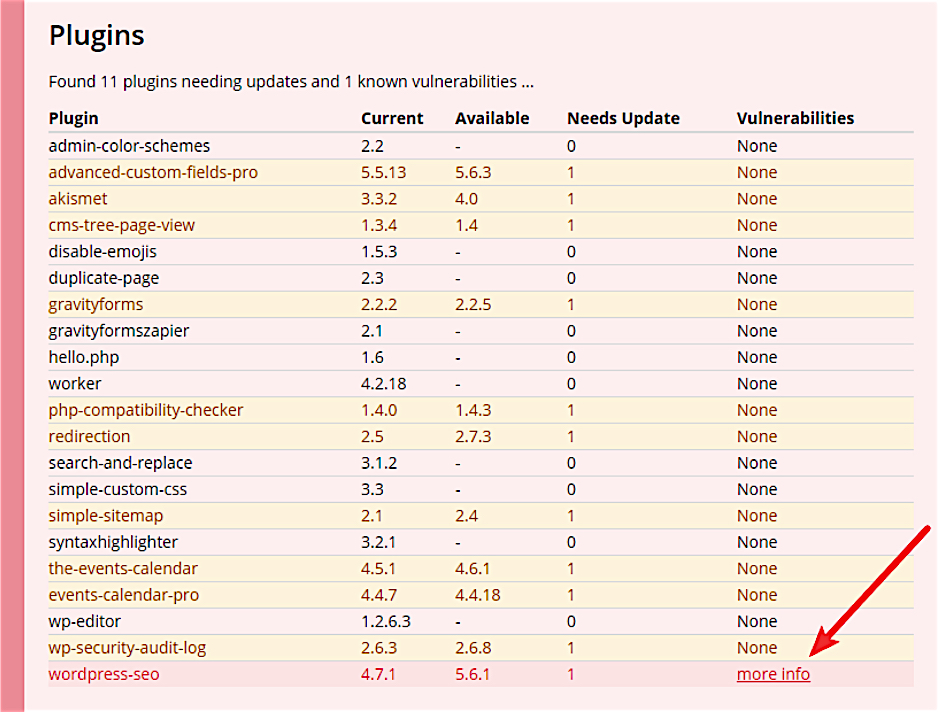Open the 'more info' link for wordpress-seo

(x=773, y=674)
